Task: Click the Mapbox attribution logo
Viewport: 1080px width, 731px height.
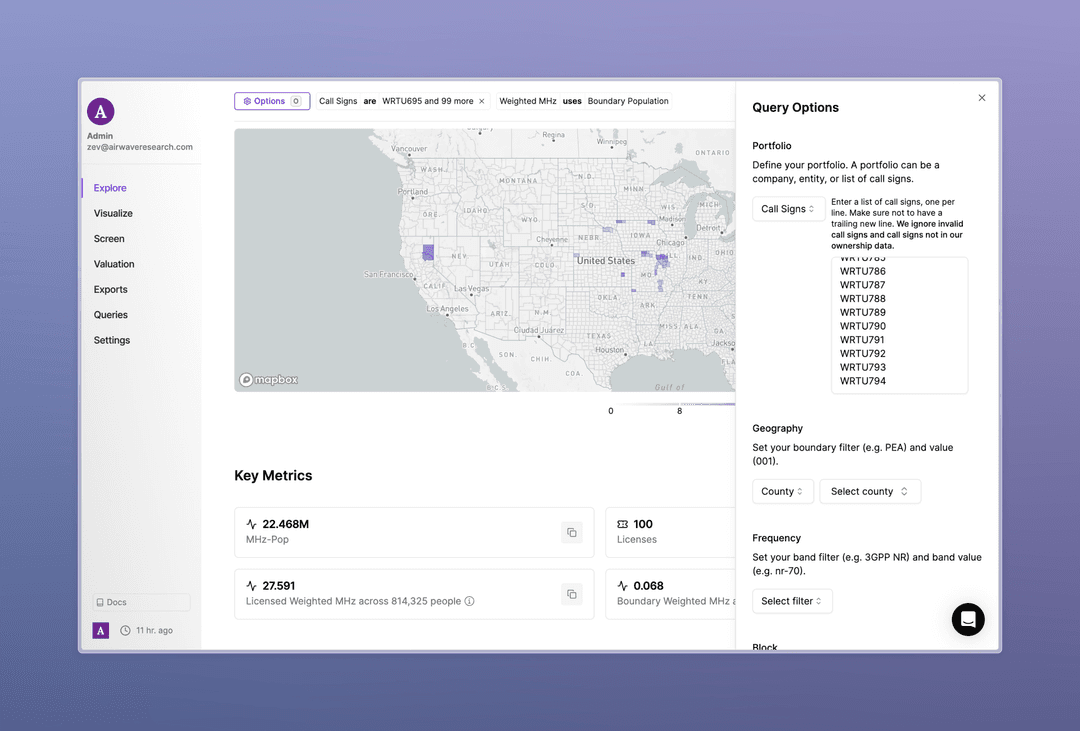Action: pos(268,379)
